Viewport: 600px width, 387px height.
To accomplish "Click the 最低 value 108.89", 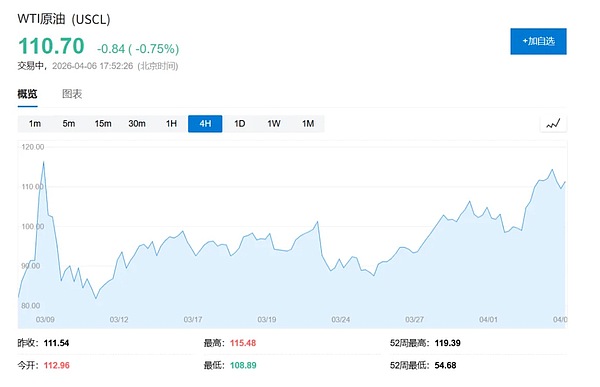I will (243, 365).
